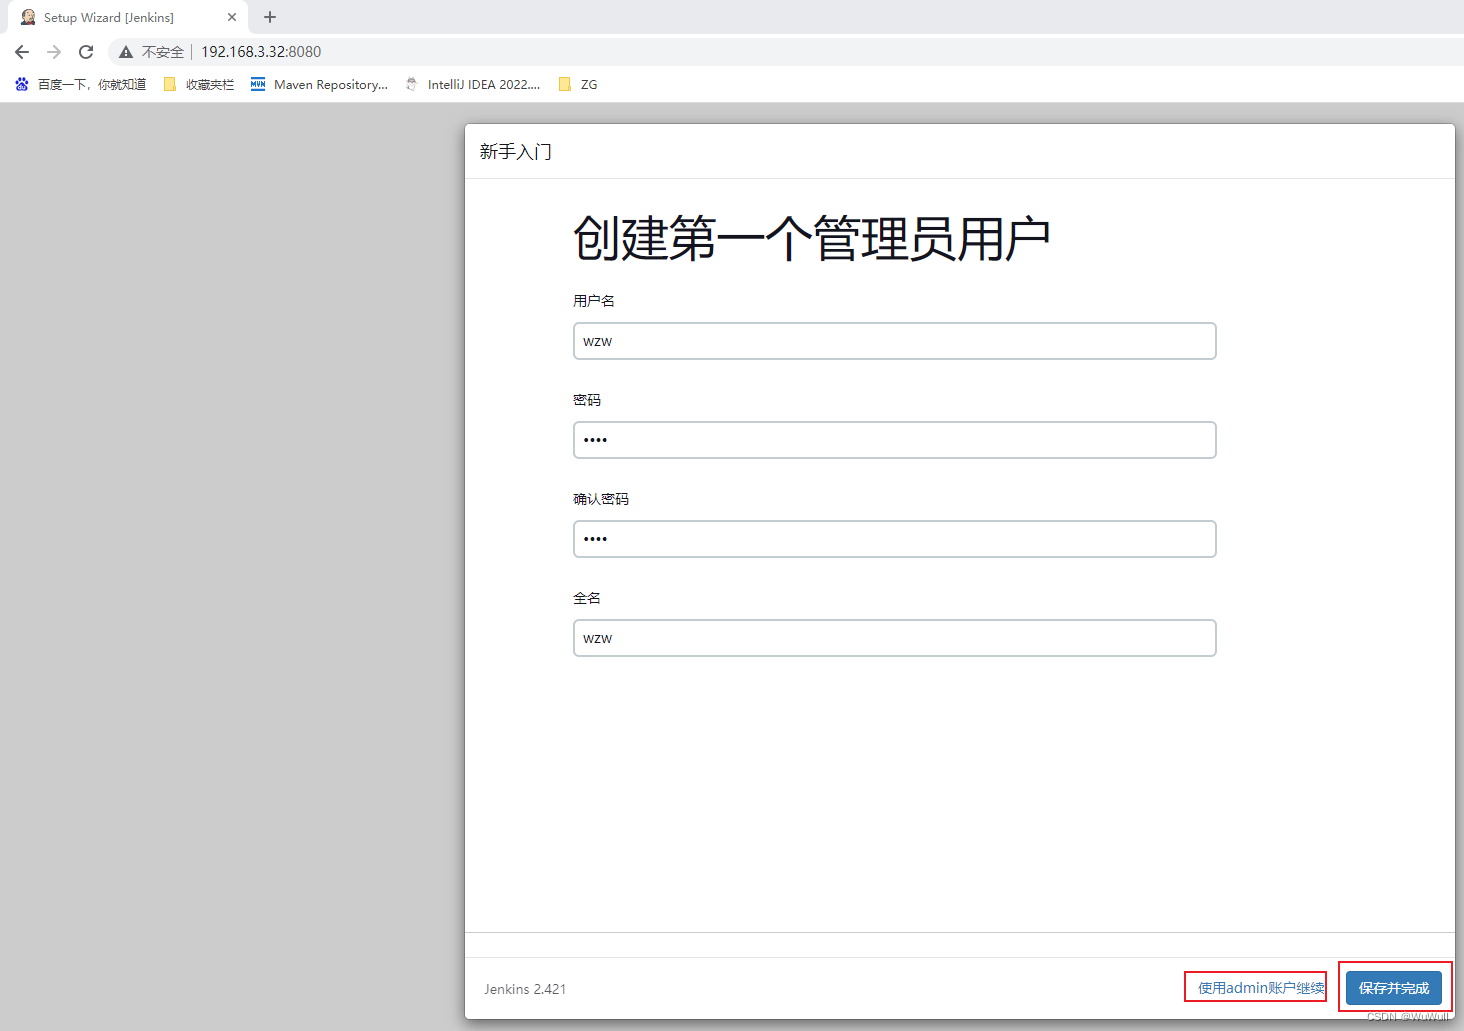Click the 全名 full name field
Viewport: 1464px width, 1031px height.
895,638
